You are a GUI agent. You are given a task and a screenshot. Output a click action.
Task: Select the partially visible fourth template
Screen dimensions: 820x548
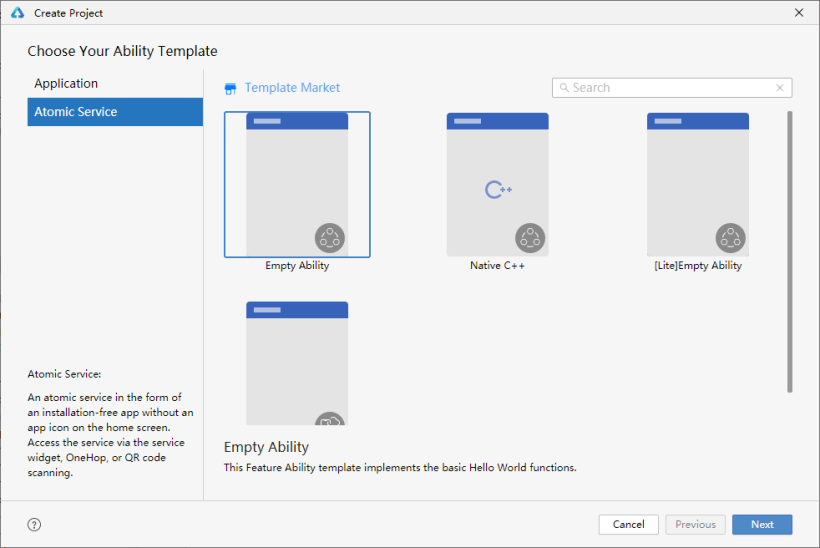point(297,363)
